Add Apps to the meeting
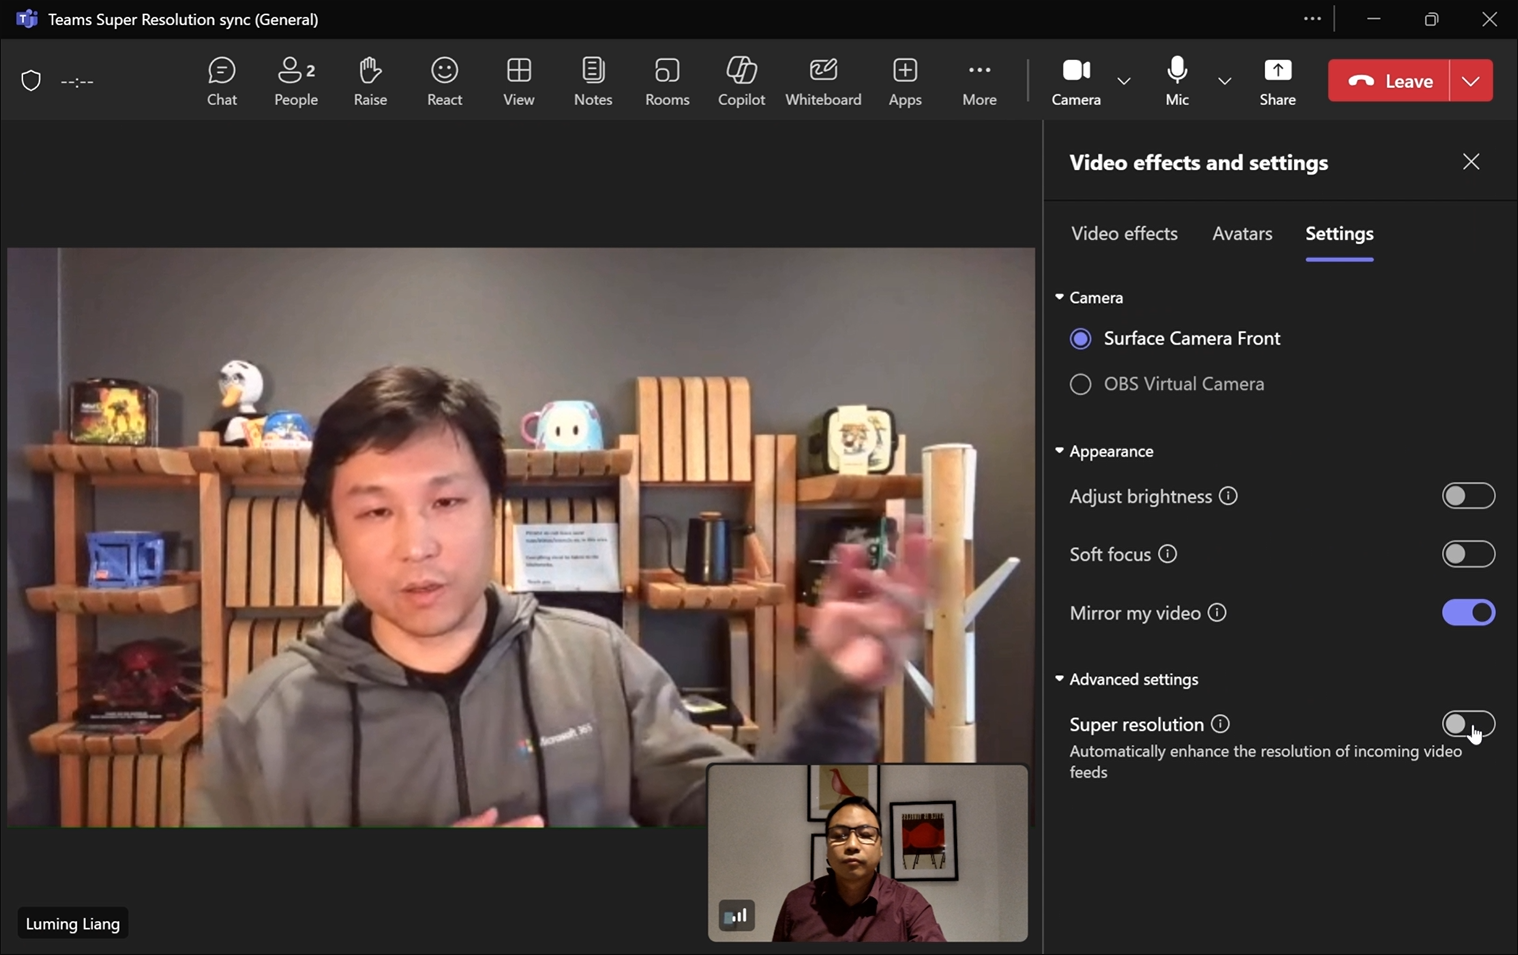 905,81
